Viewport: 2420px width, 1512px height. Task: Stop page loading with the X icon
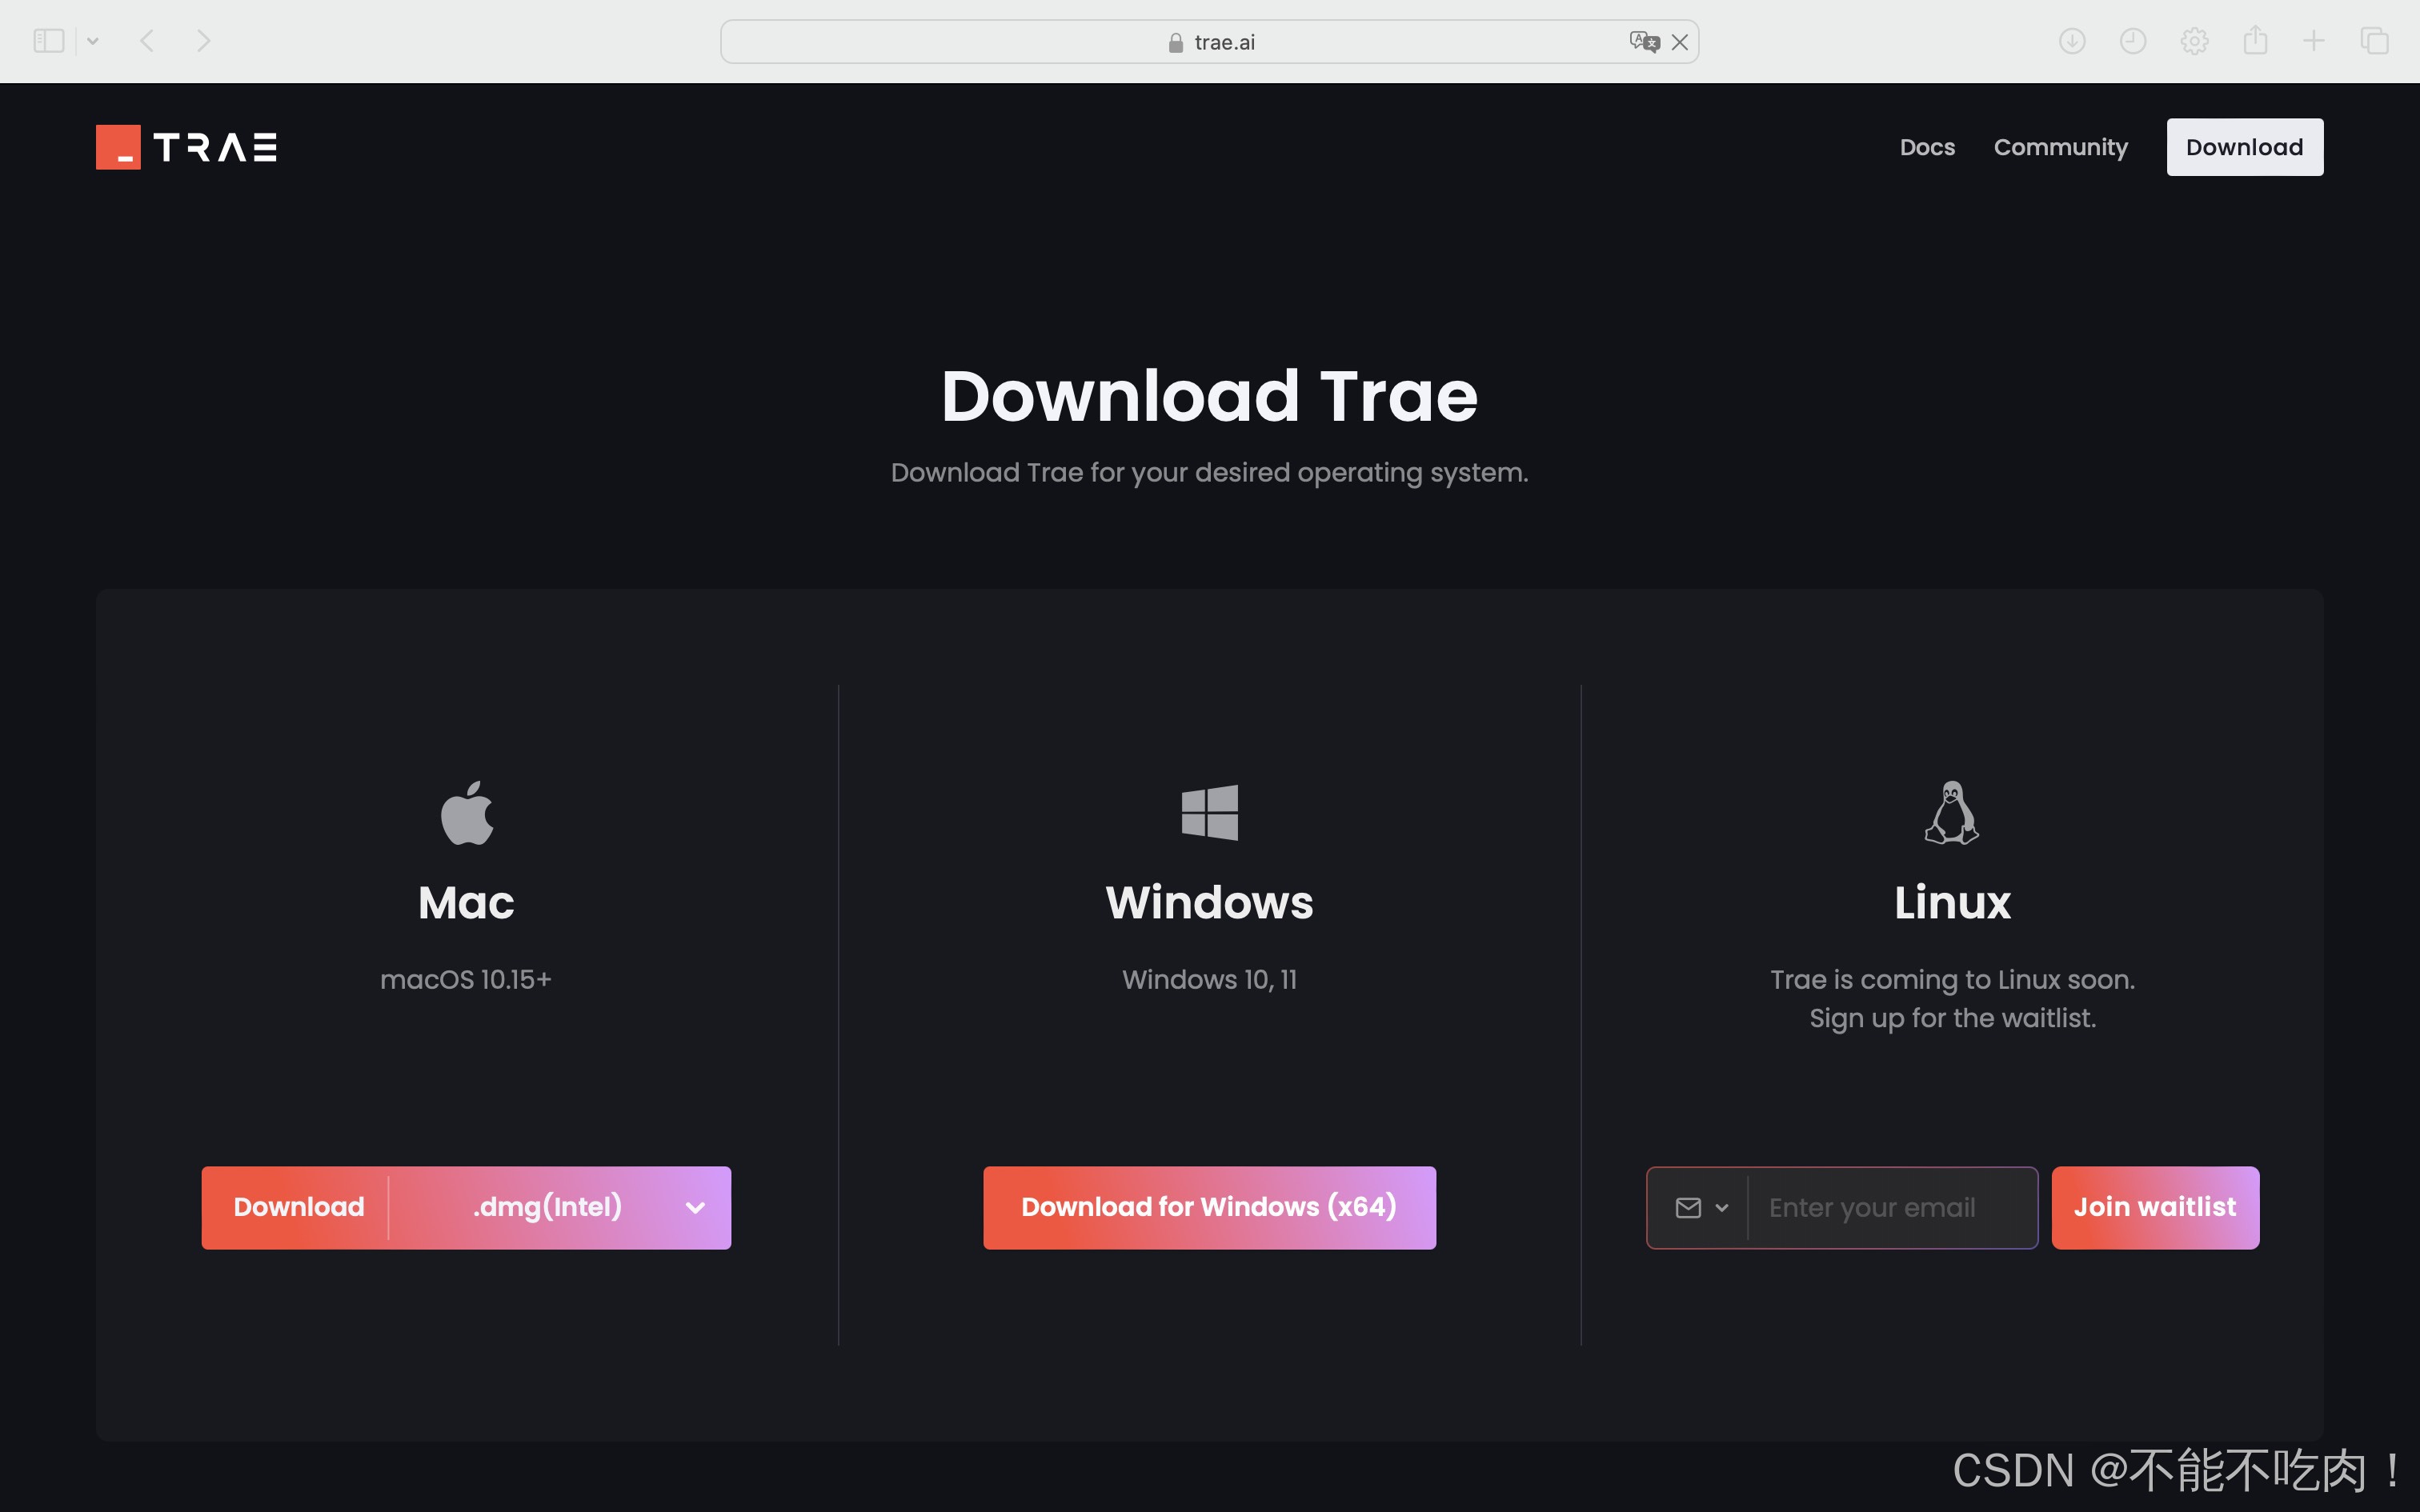click(x=1680, y=42)
